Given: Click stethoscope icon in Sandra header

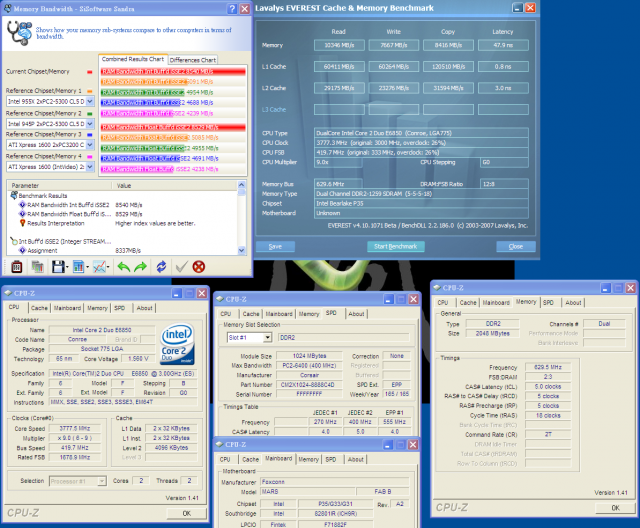Looking at the screenshot, I should click(x=19, y=33).
